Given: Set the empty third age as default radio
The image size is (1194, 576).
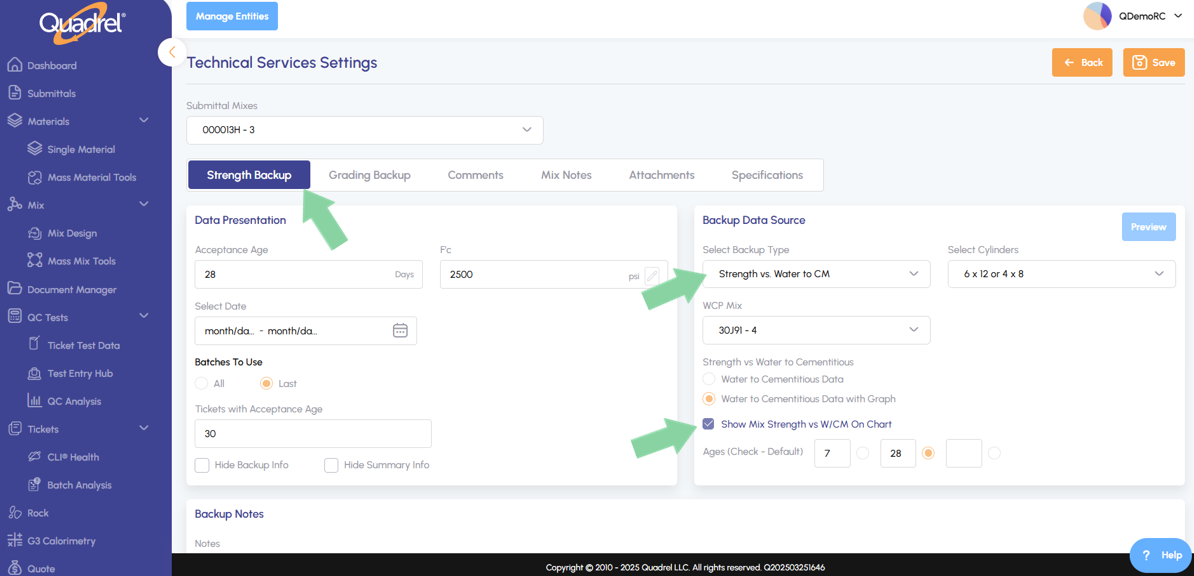Looking at the screenshot, I should pyautogui.click(x=994, y=453).
